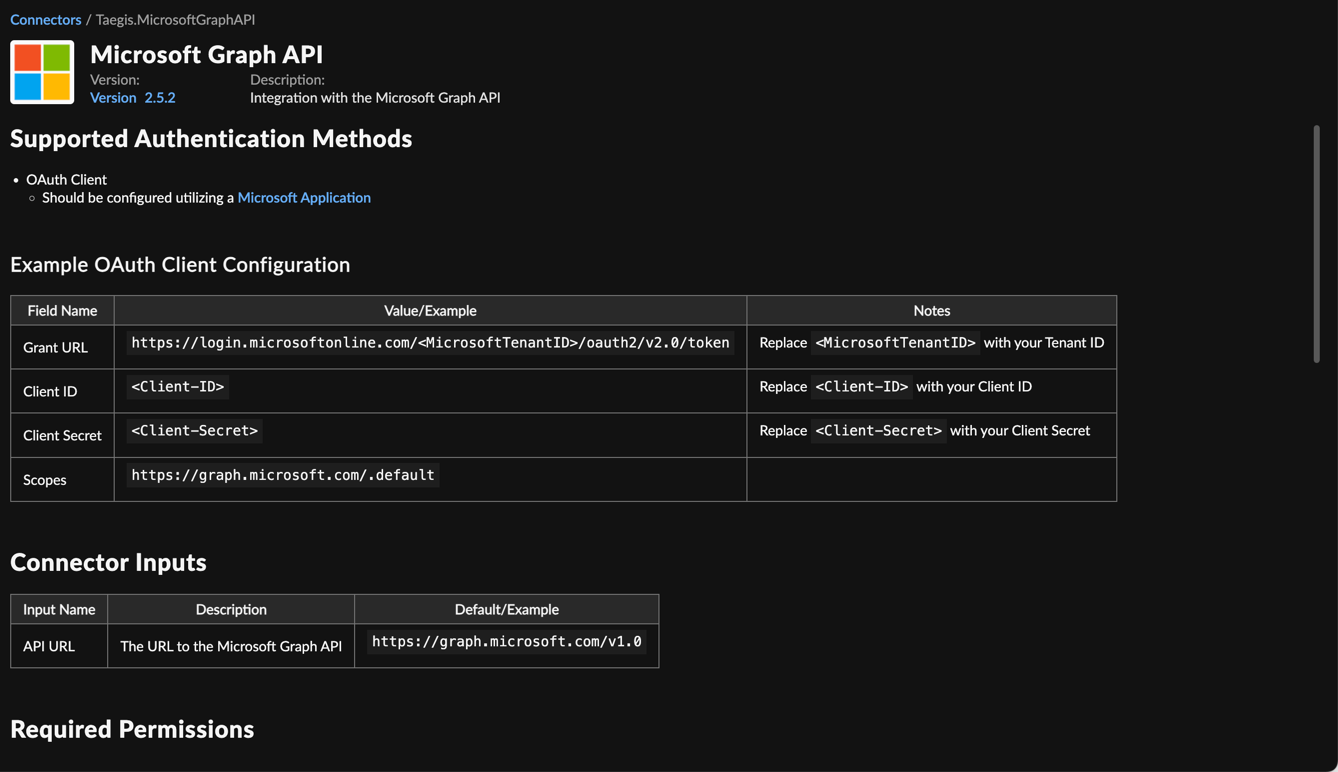
Task: Click the Input Name column header
Action: point(59,609)
